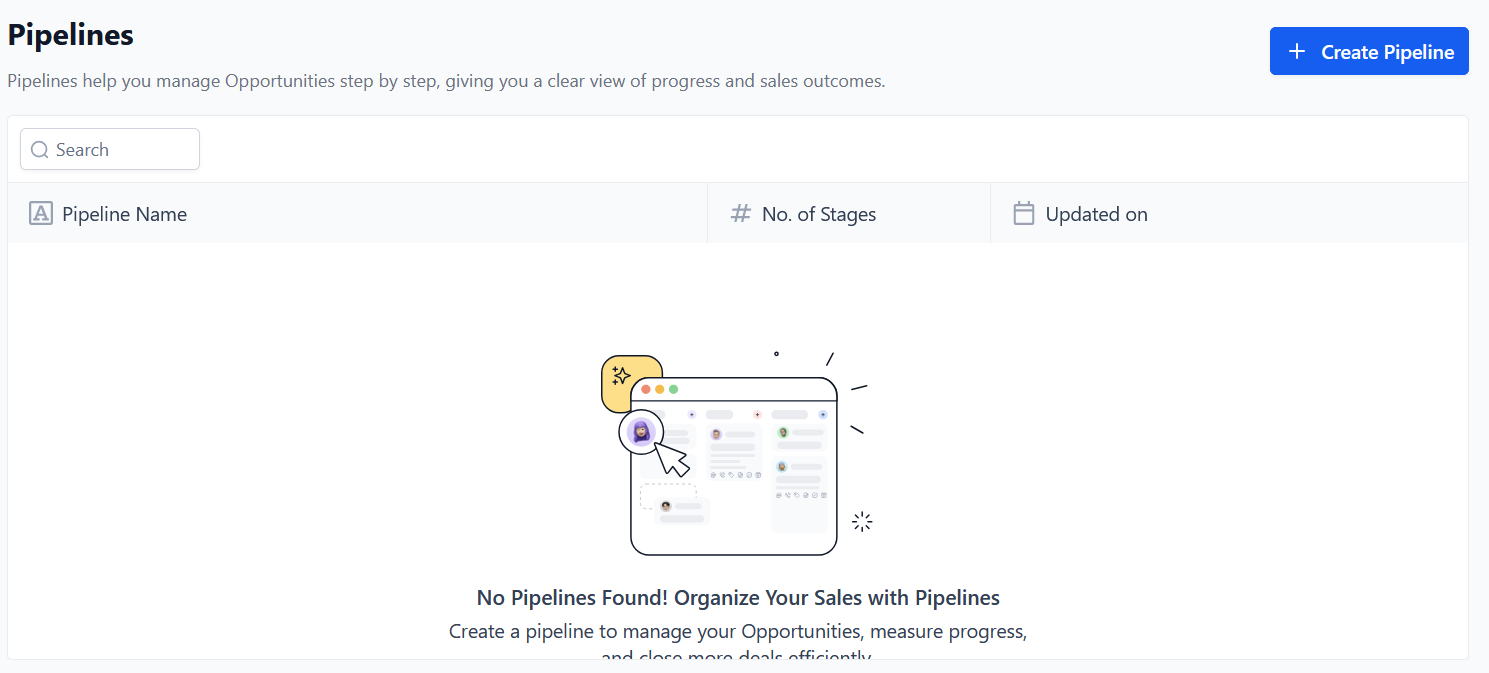Click the calendar icon beside Updated on
This screenshot has width=1489, height=673.
[1023, 213]
